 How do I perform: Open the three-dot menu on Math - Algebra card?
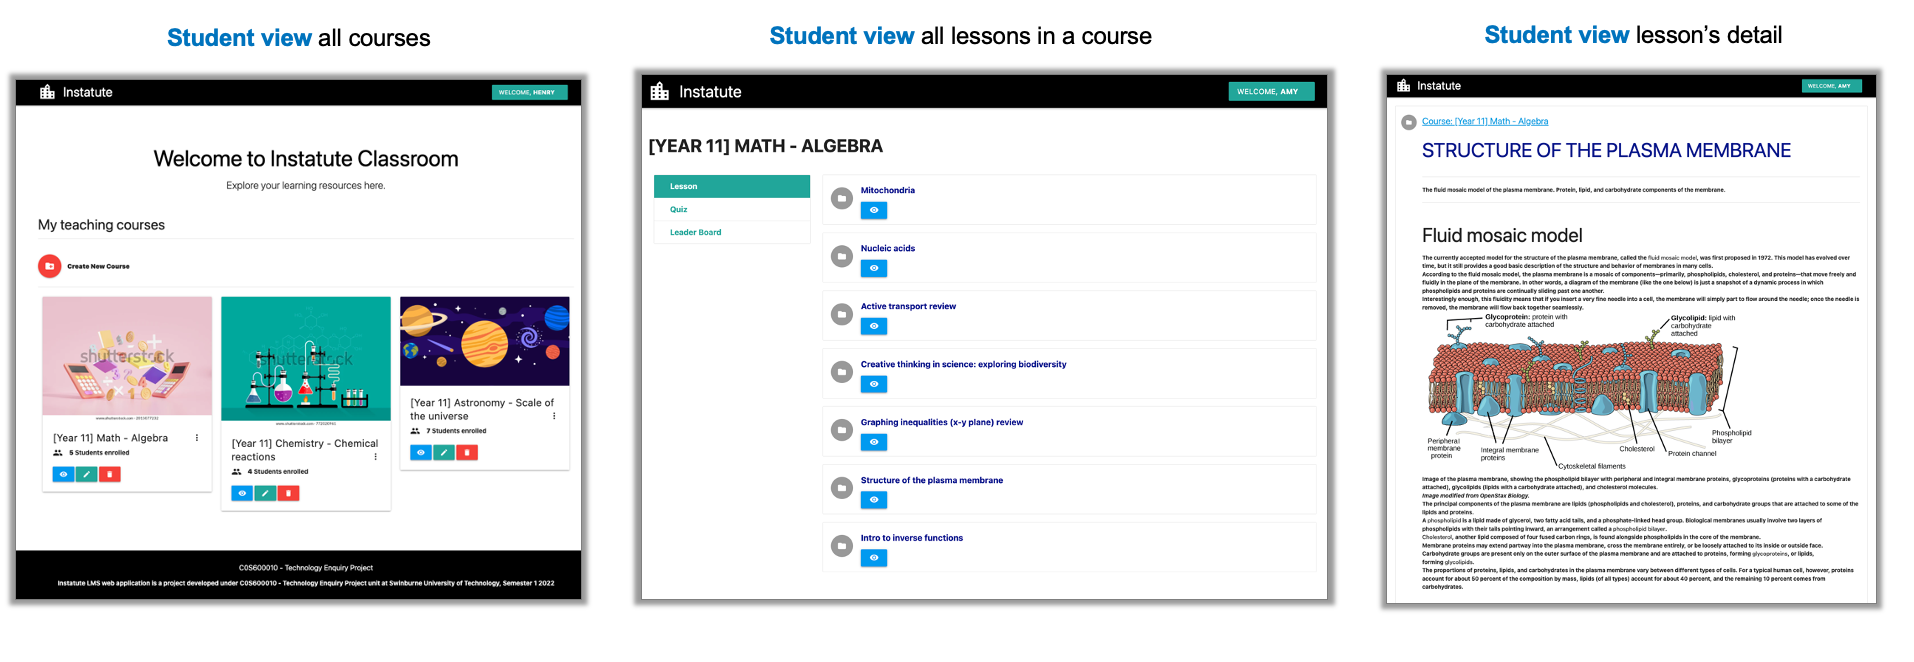pos(197,438)
